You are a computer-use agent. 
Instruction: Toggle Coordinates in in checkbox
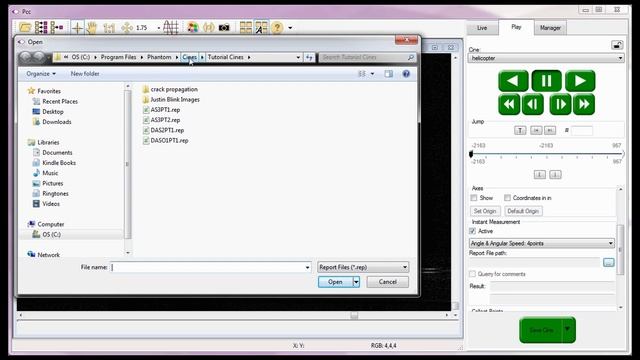(x=507, y=198)
